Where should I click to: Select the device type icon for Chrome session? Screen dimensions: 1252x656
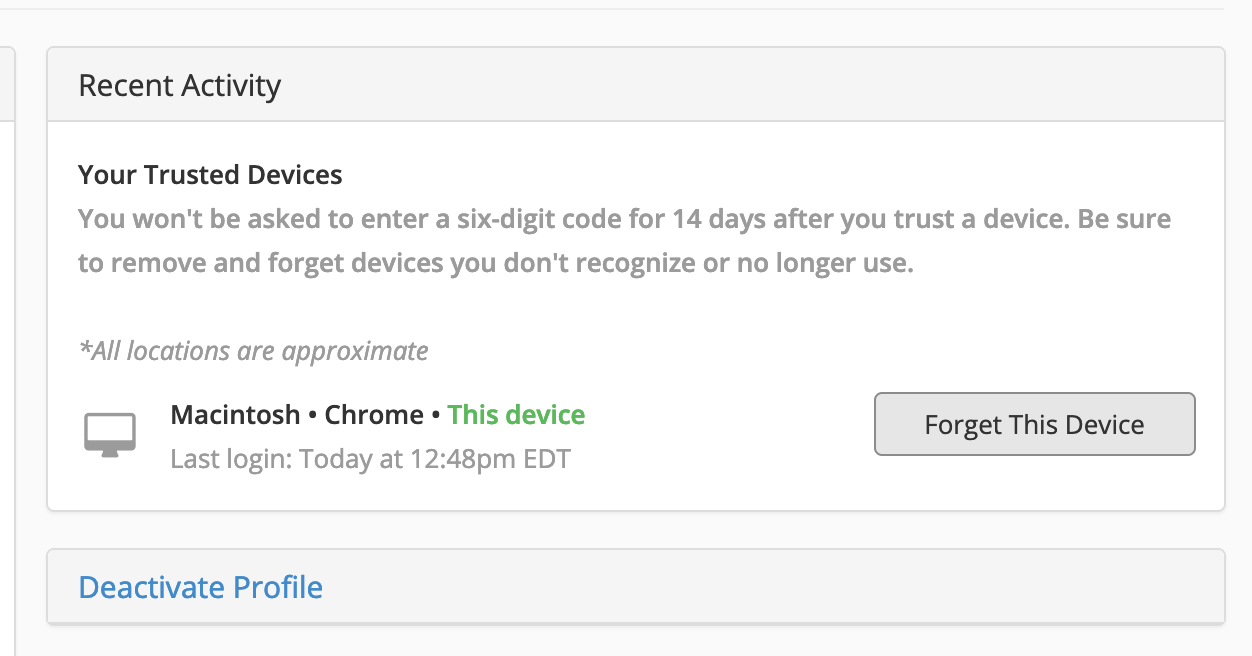(110, 432)
